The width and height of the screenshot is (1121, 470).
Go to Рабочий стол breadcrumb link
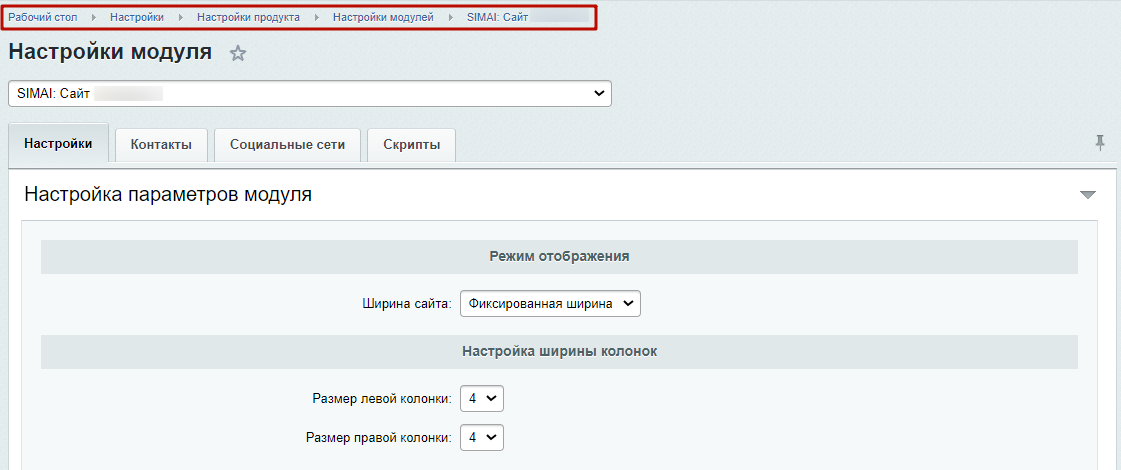(x=43, y=18)
